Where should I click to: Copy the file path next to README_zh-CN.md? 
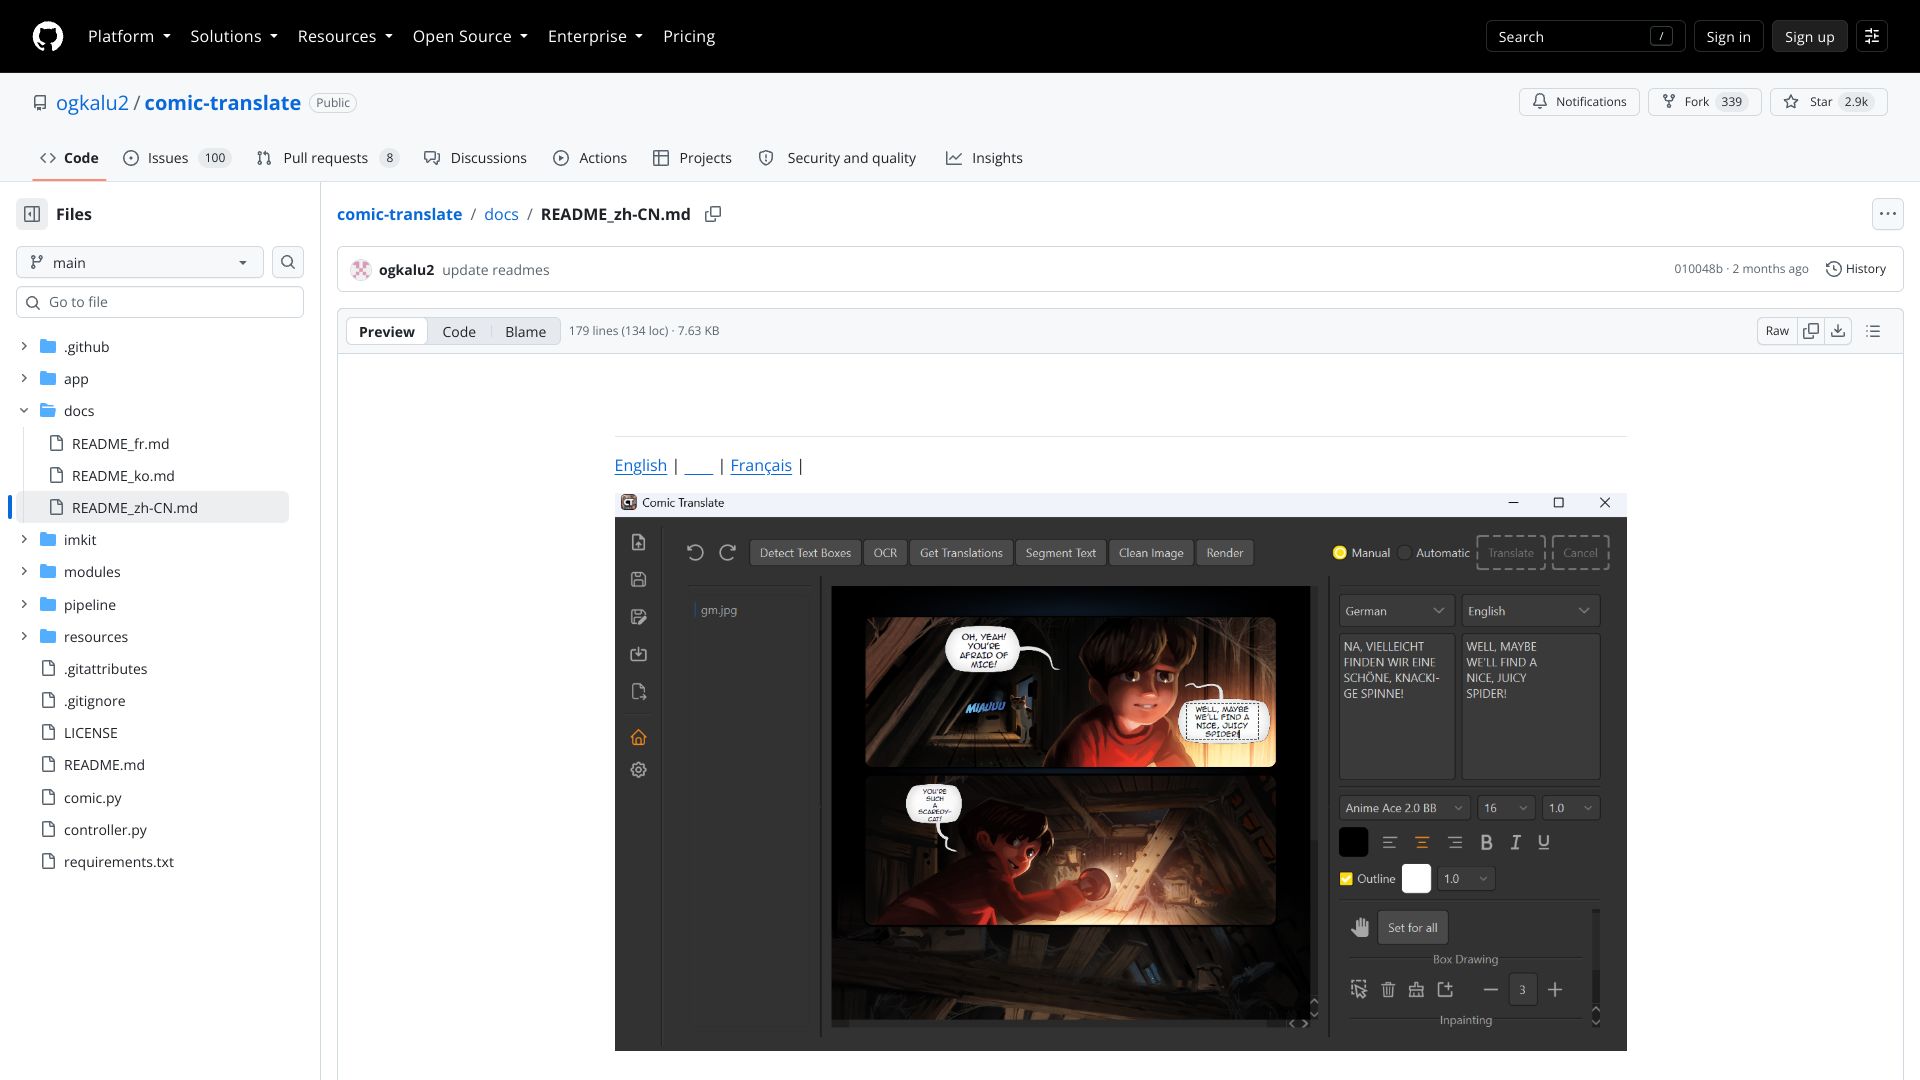[713, 214]
